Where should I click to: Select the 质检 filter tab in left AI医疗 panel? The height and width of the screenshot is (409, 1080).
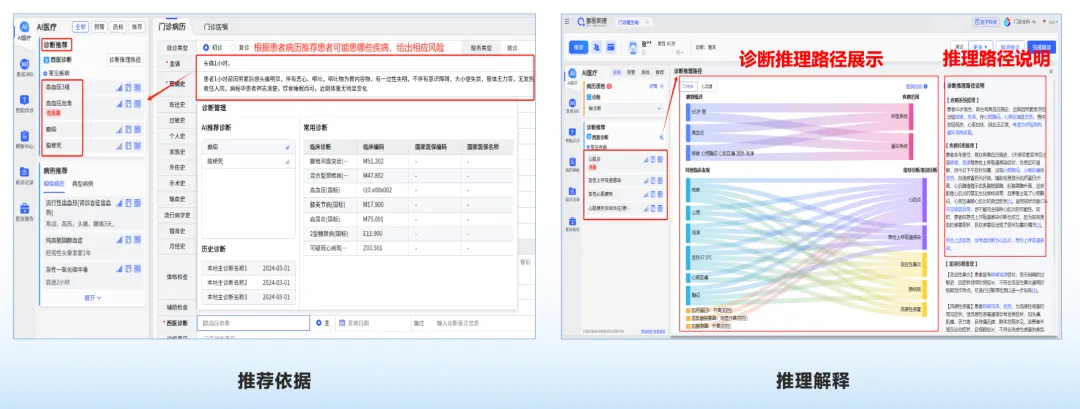tap(118, 26)
